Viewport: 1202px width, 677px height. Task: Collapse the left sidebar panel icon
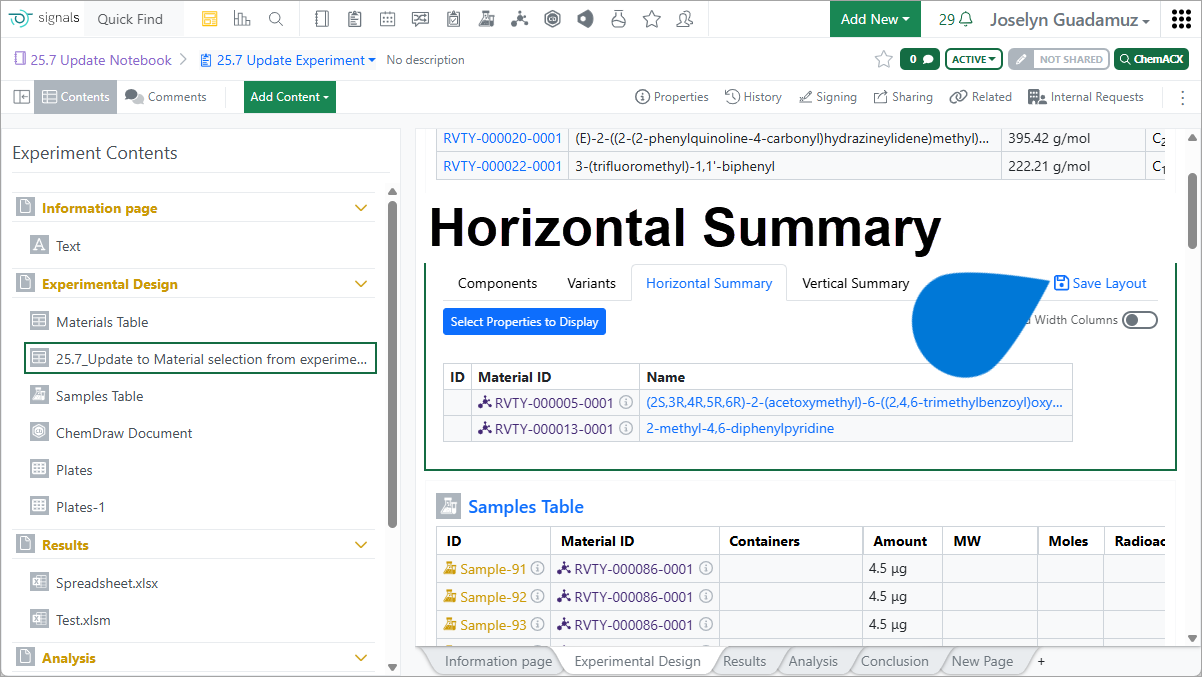click(x=21, y=97)
